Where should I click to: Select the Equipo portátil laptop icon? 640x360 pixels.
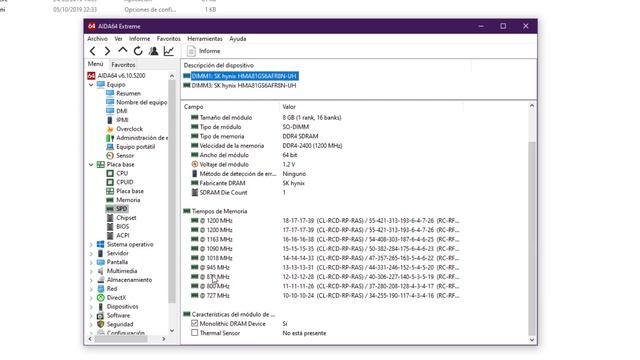point(110,147)
